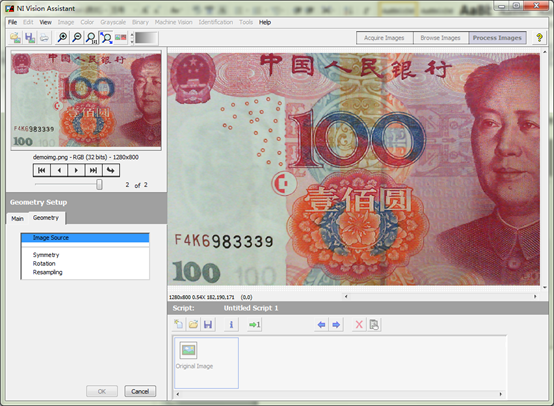Viewport: 554px width, 406px height.
Task: Go to next image with forward arrow
Action: click(x=76, y=170)
